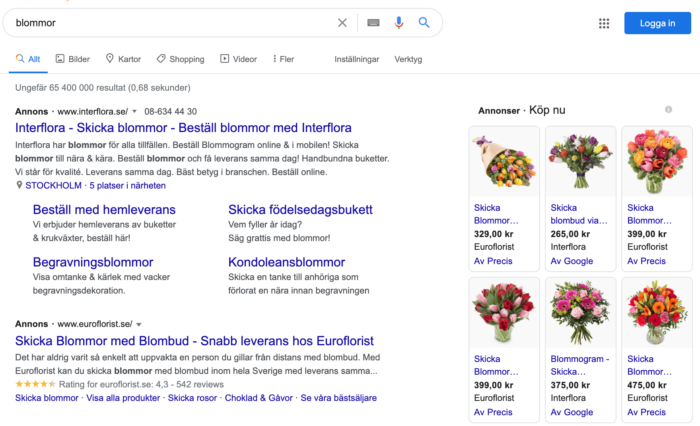
Task: Open the Beställ med hemleverans sitelink
Action: click(x=104, y=209)
